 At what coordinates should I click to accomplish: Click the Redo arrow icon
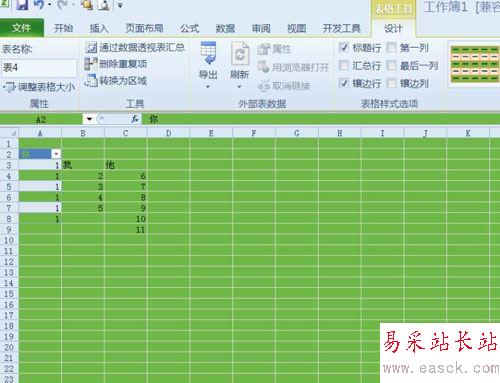[63, 5]
